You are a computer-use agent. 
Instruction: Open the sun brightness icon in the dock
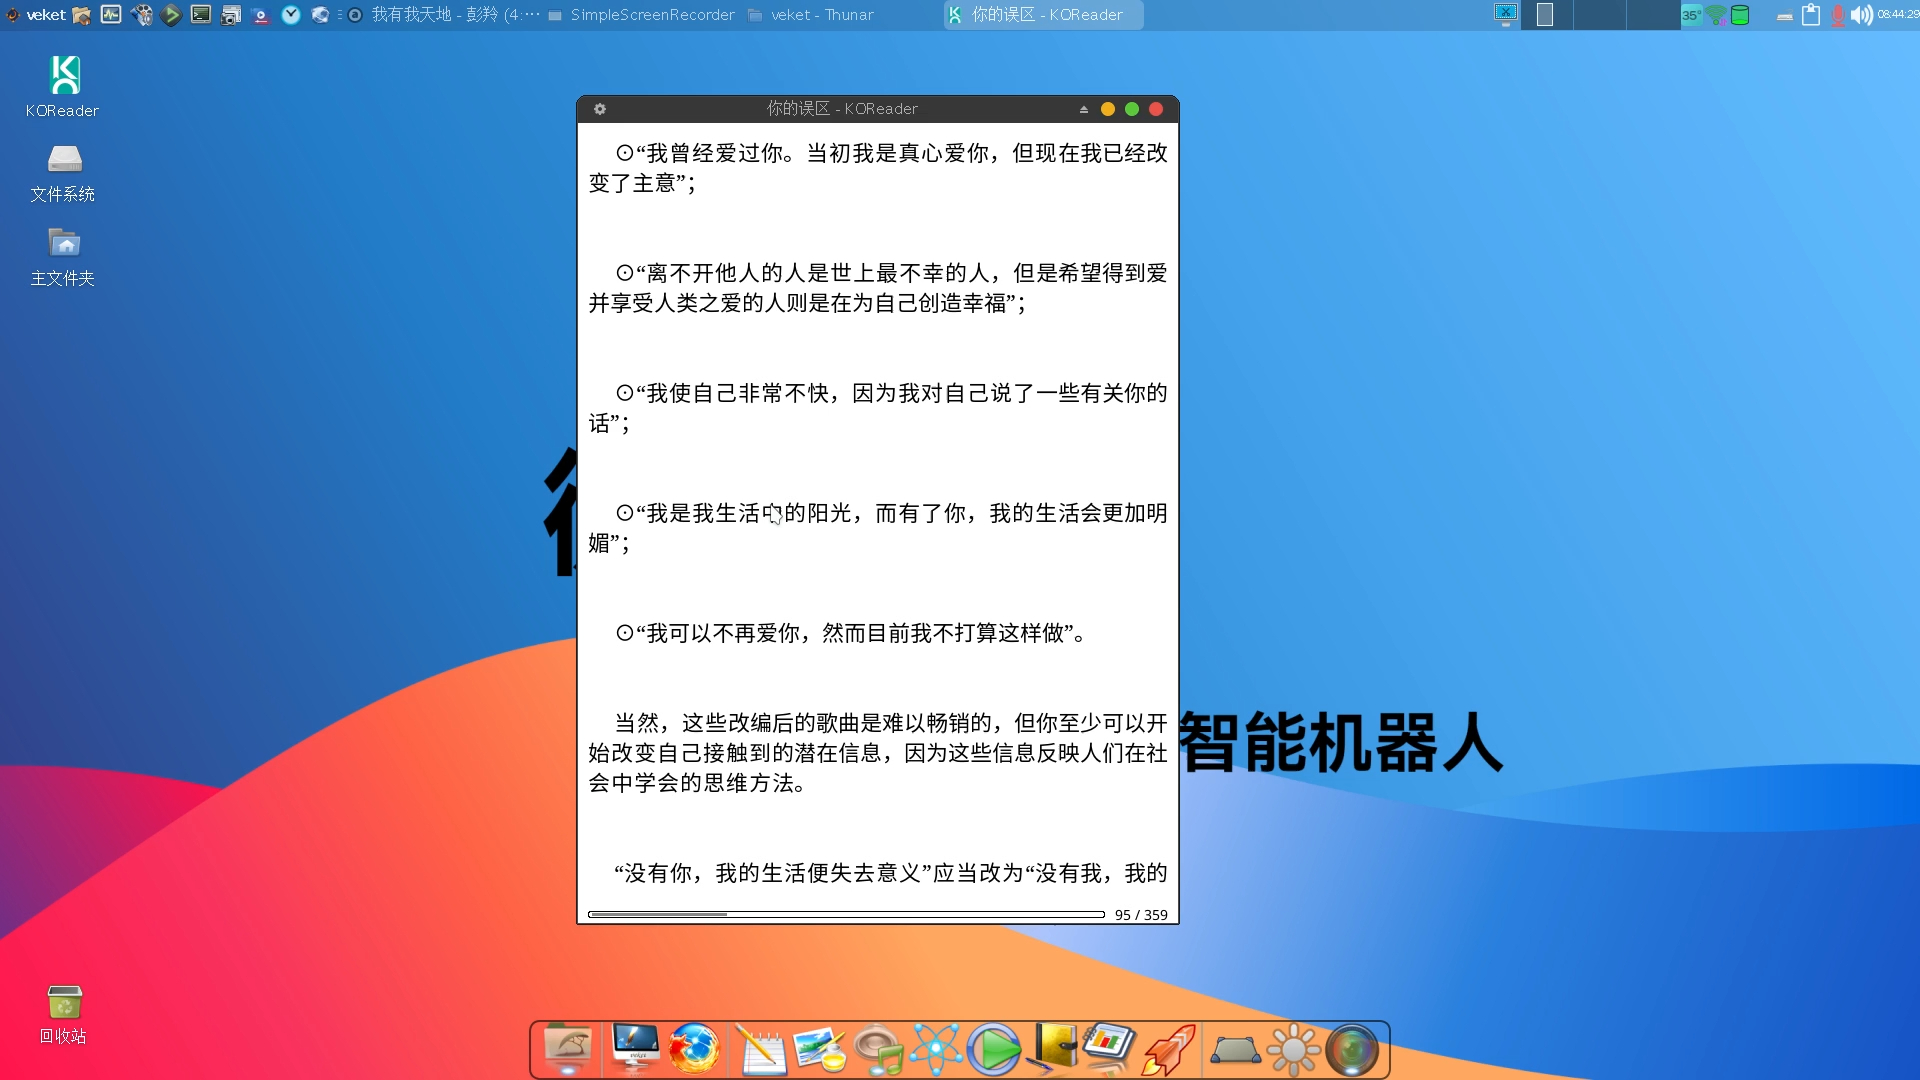1293,1049
